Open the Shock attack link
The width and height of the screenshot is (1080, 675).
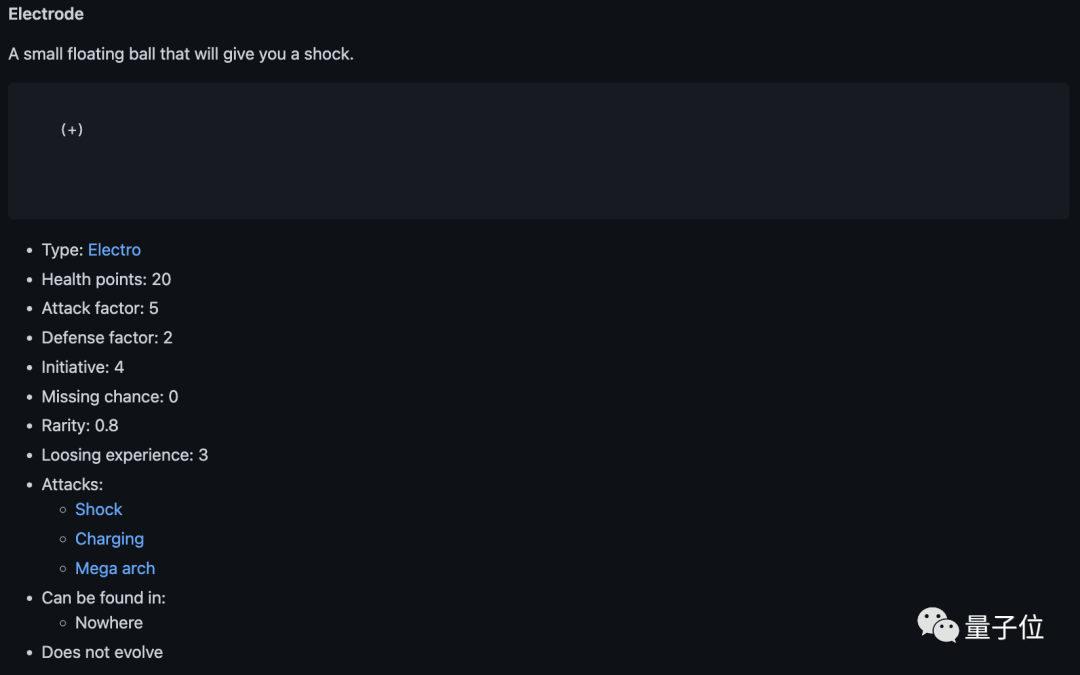click(x=98, y=509)
